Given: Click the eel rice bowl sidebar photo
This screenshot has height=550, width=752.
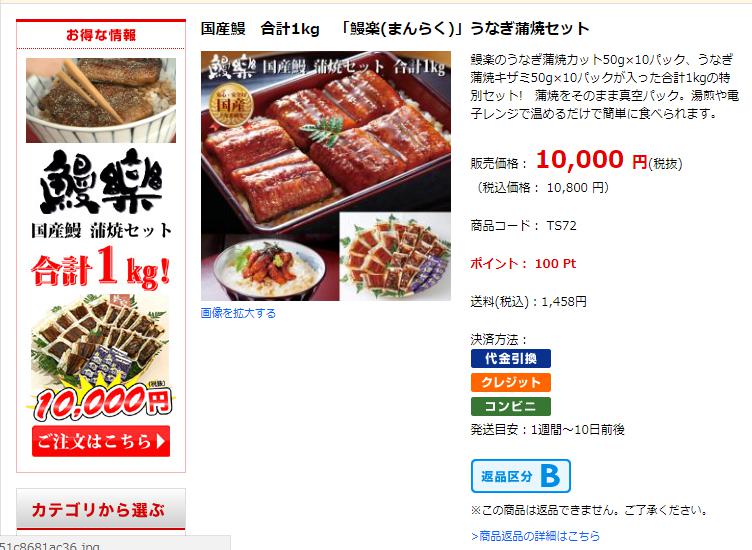Looking at the screenshot, I should 101,100.
